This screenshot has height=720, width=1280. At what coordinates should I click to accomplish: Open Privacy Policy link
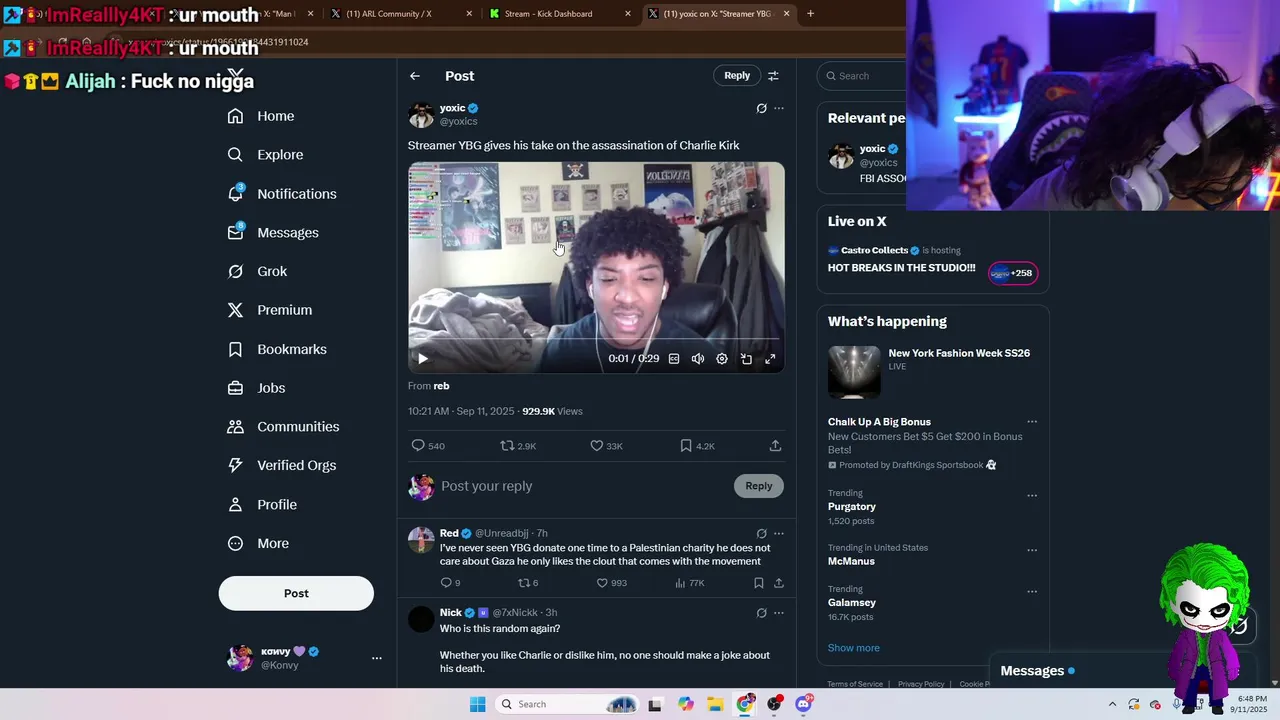click(921, 684)
